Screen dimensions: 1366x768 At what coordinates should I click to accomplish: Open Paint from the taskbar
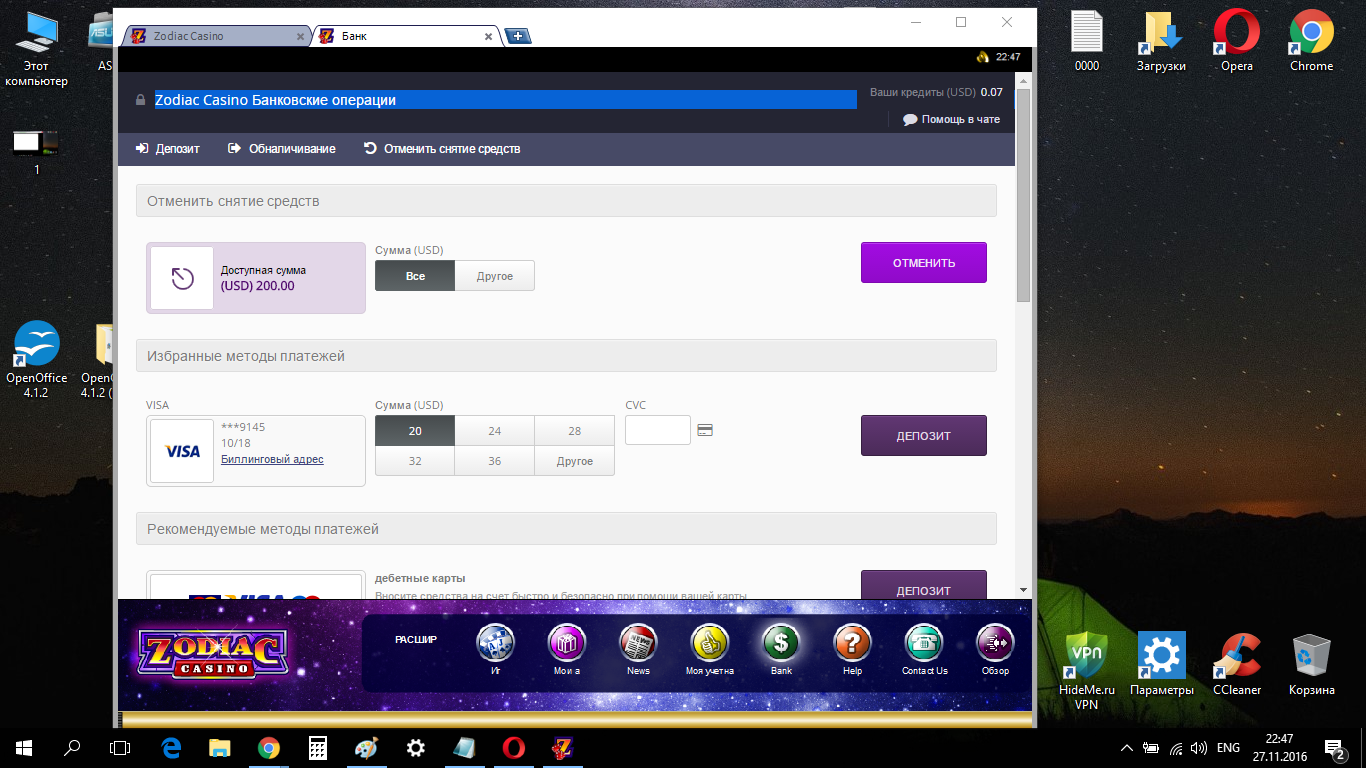(x=367, y=747)
